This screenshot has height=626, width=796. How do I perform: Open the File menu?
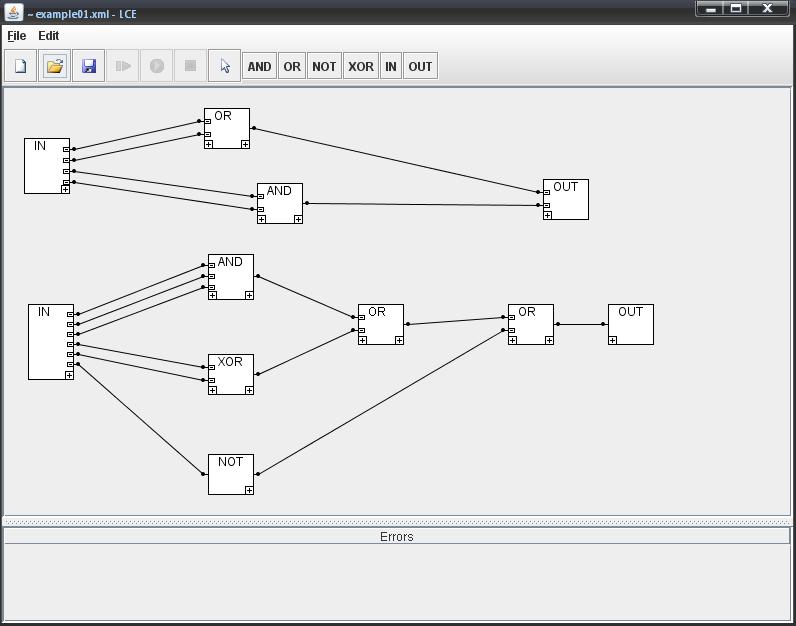16,36
